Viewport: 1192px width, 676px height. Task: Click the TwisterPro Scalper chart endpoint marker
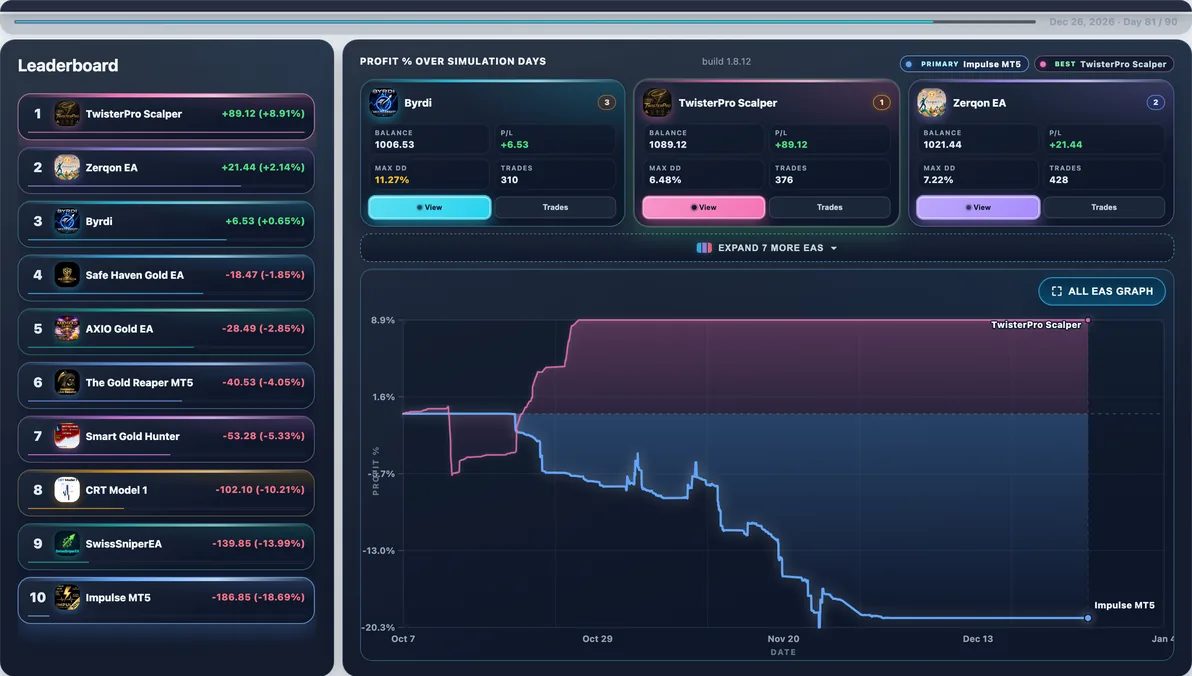click(x=1088, y=321)
